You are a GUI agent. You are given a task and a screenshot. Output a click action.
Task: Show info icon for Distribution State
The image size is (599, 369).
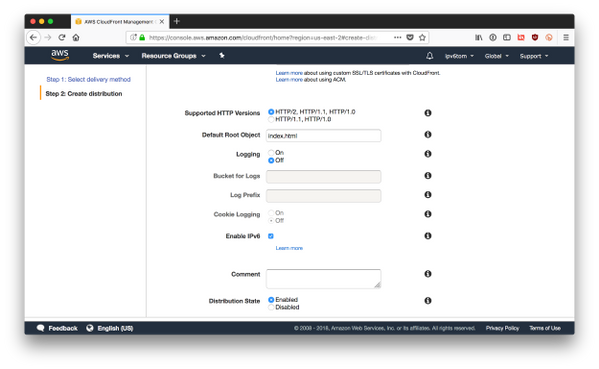point(428,301)
